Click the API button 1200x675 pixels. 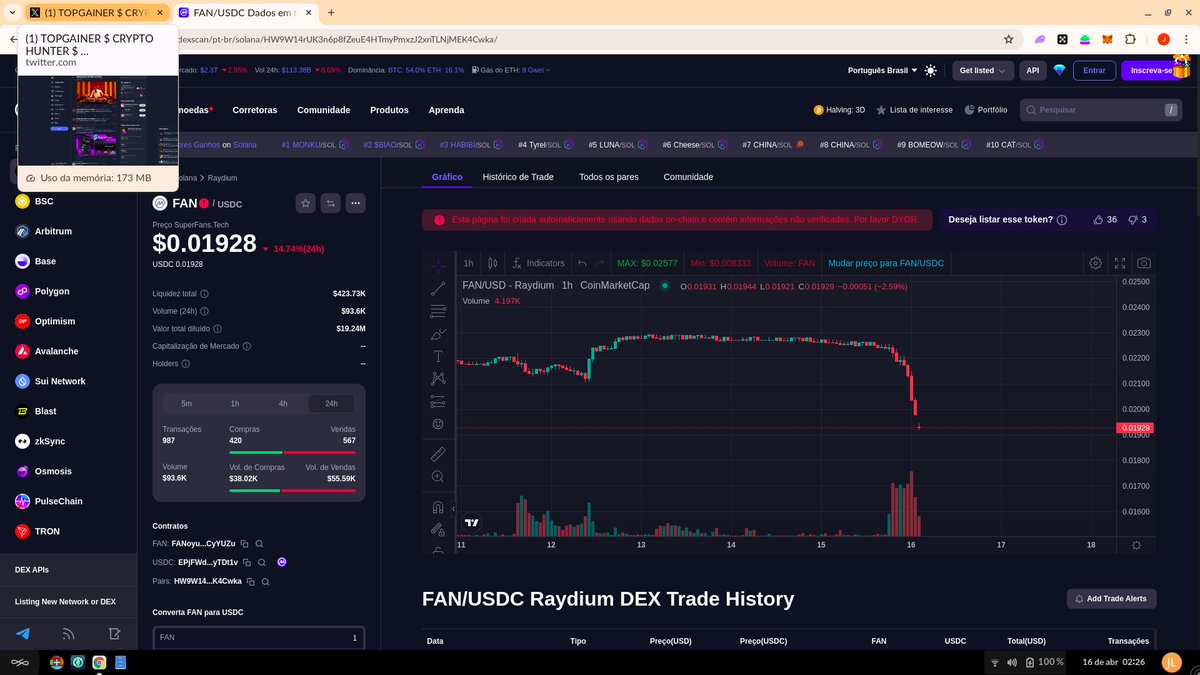1032,71
